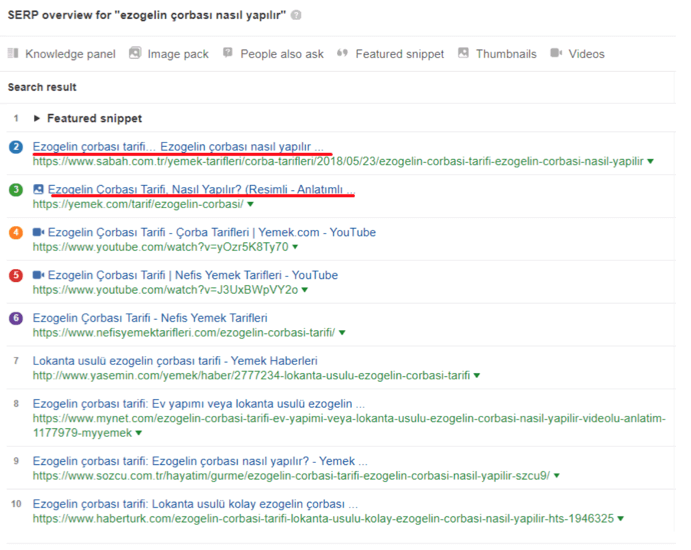Expand the Featured snippet row
The height and width of the screenshot is (550, 691).
coord(38,118)
